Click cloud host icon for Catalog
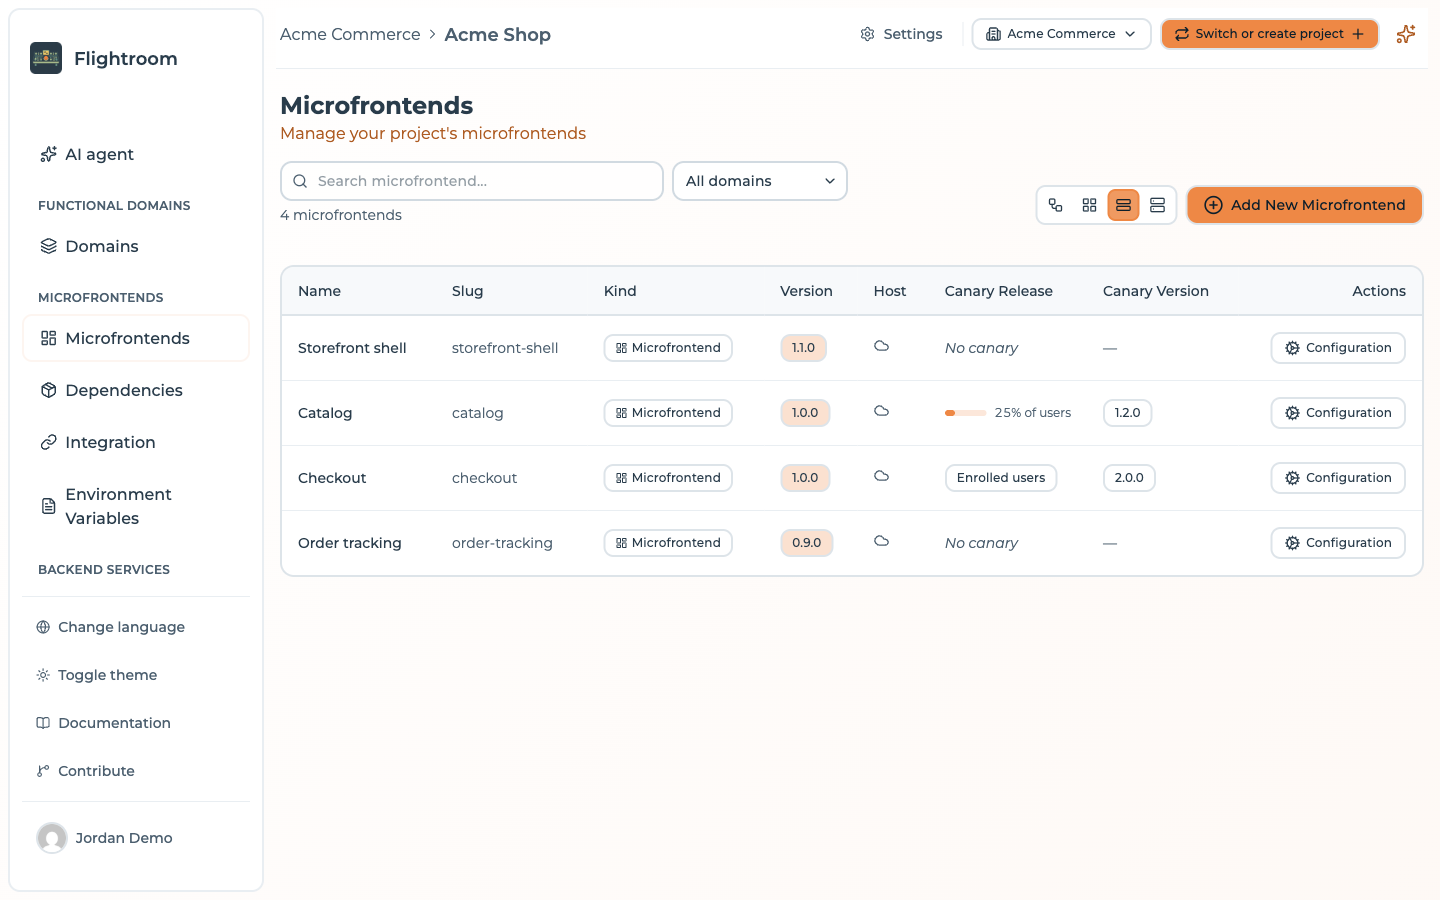The image size is (1440, 900). coord(881,412)
